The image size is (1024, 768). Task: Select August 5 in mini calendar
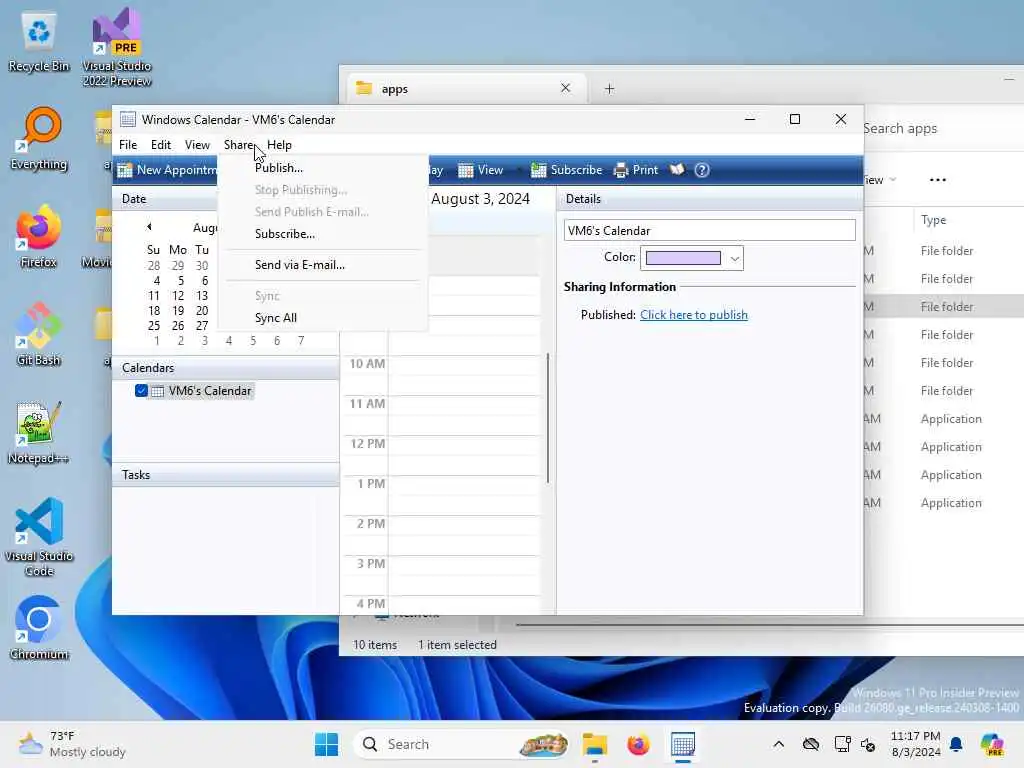(x=180, y=281)
